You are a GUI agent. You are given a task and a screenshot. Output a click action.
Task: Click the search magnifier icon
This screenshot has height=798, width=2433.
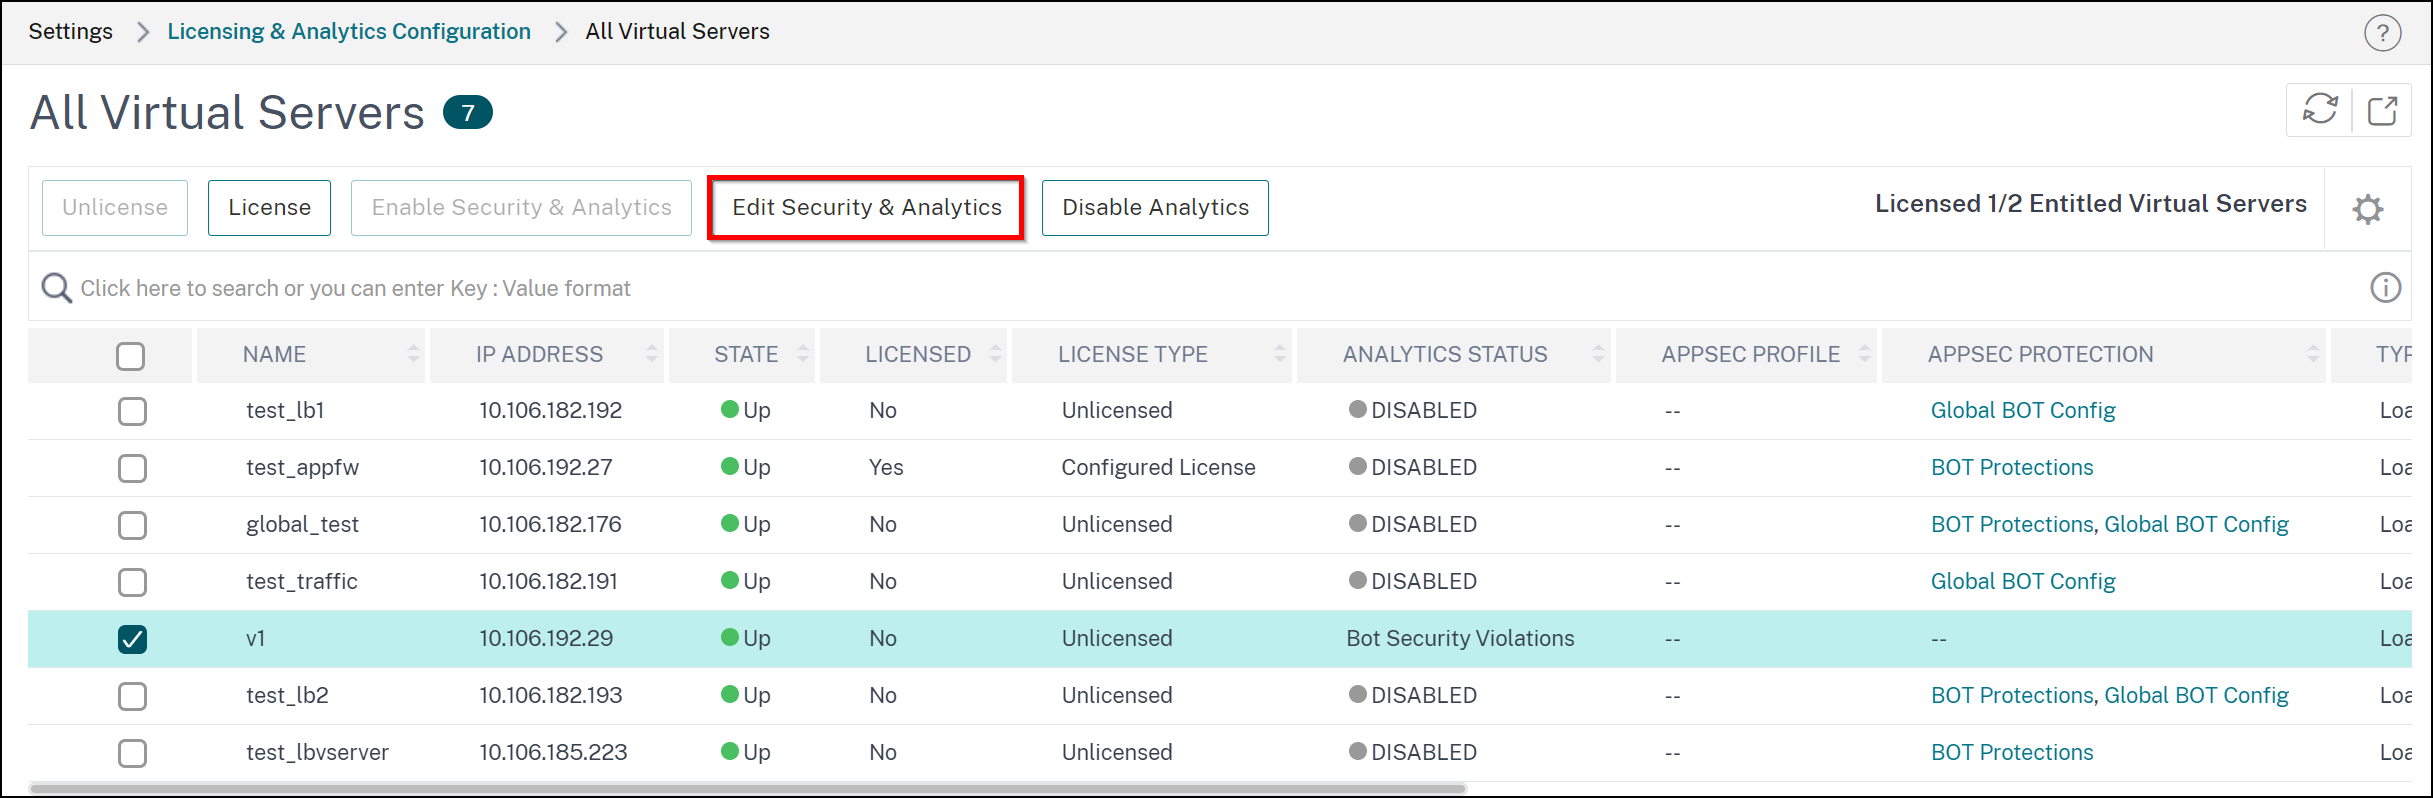tap(56, 288)
